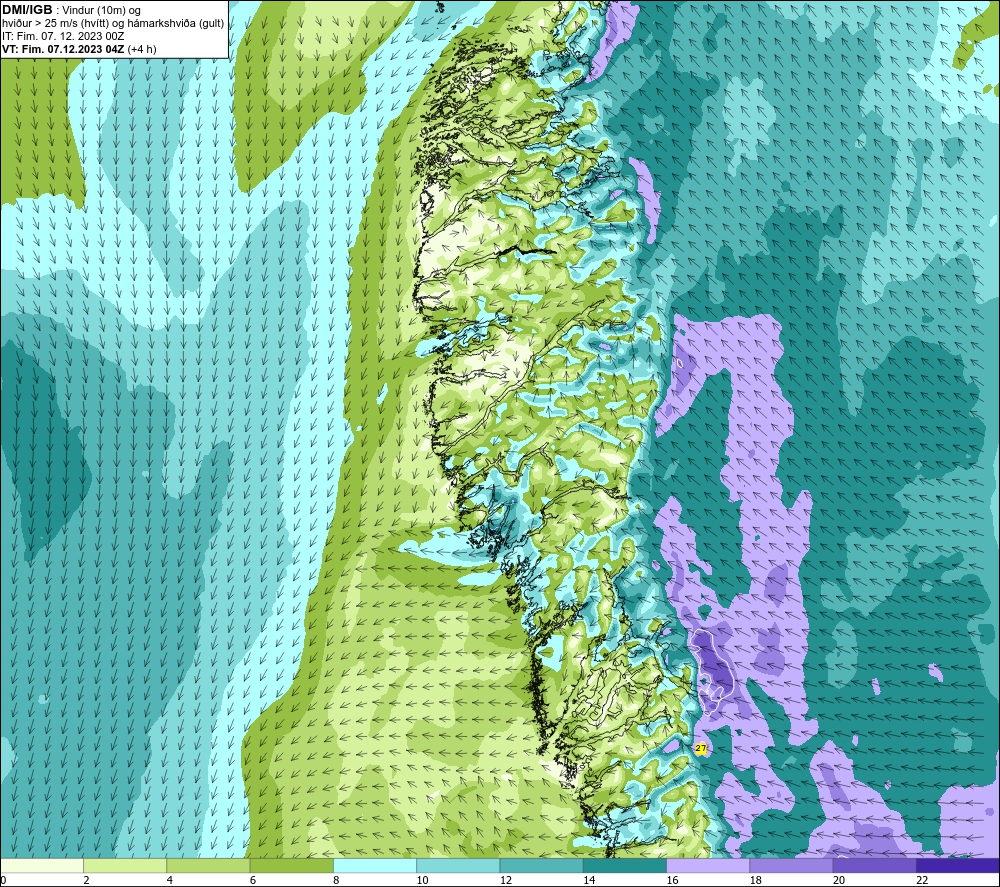The image size is (1000, 887).
Task: Click the 18-20 m/s purple swatch
Action: tap(791, 866)
